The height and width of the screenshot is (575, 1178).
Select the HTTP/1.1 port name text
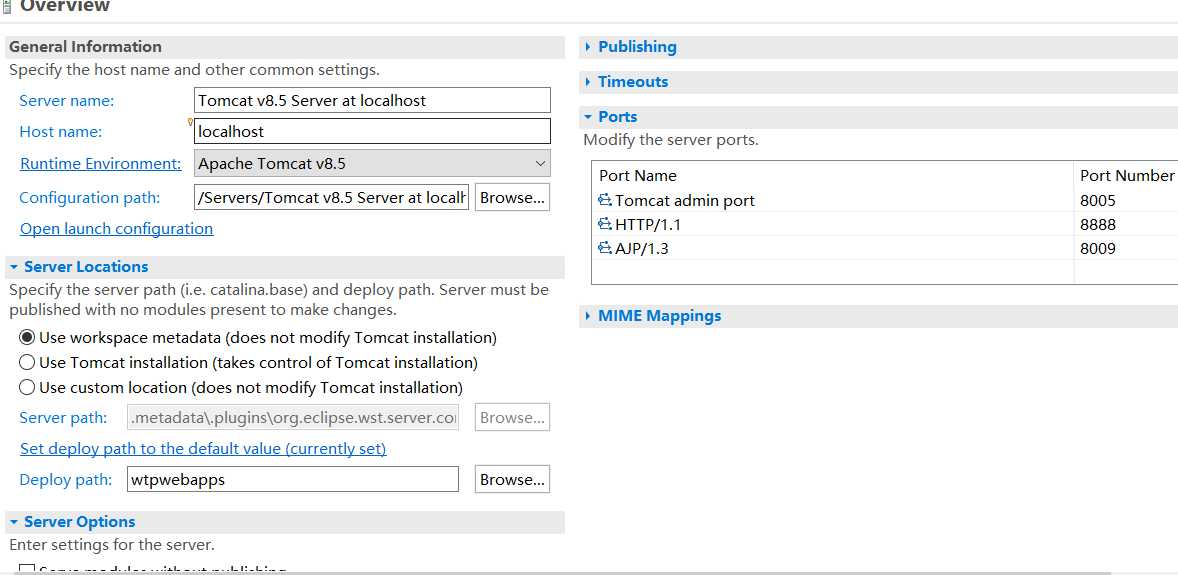pyautogui.click(x=648, y=224)
